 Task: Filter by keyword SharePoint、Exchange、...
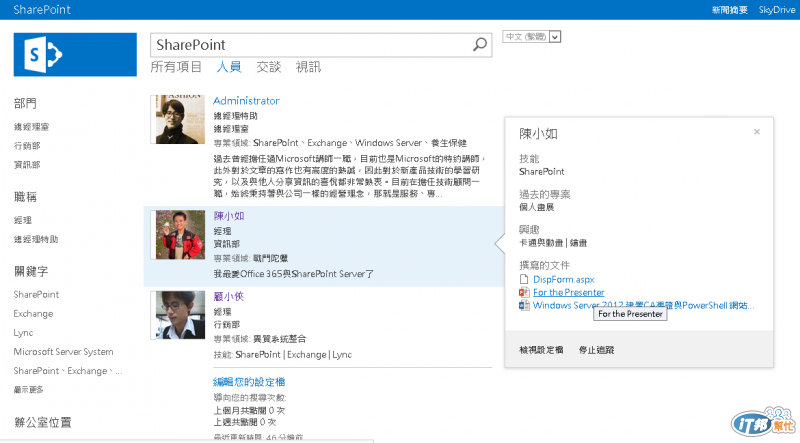(68, 371)
